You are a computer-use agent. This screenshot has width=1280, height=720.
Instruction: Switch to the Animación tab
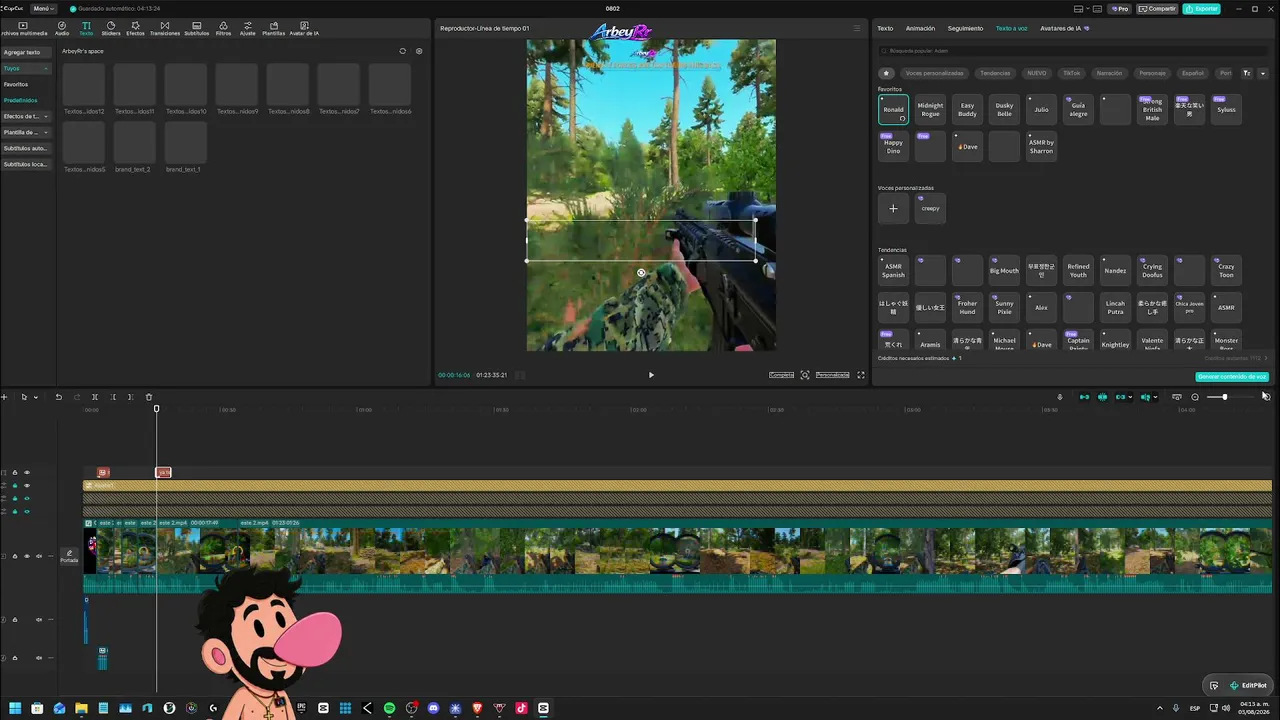click(920, 28)
